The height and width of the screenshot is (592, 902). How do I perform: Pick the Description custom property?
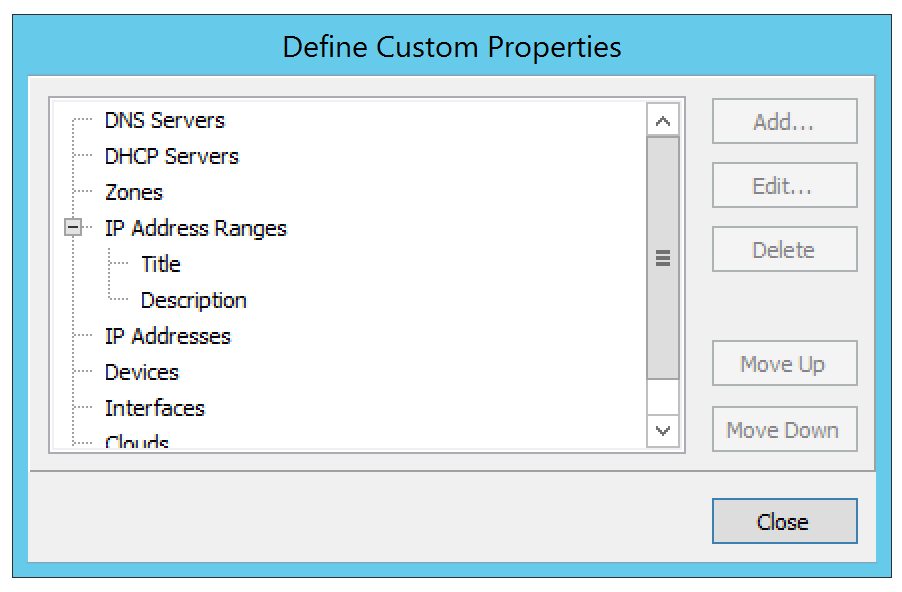[193, 300]
